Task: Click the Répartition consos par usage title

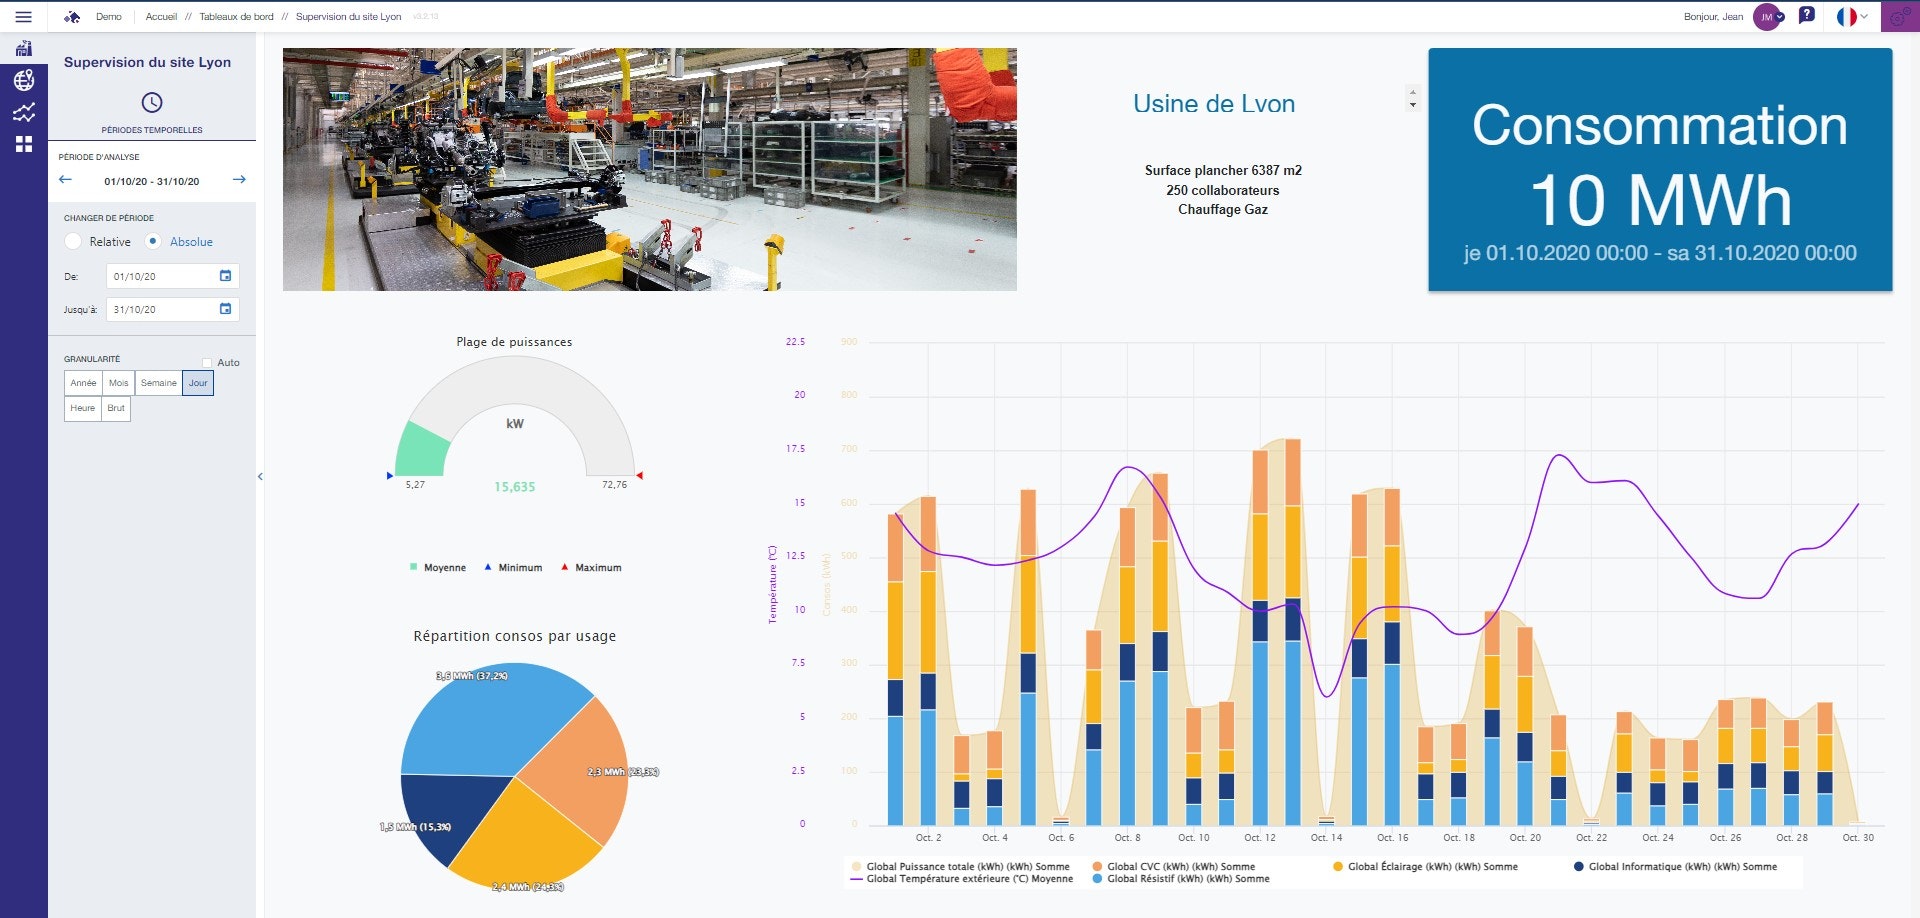Action: (515, 636)
